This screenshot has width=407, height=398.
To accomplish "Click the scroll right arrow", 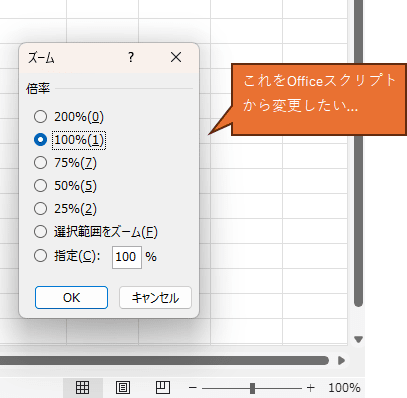I will pos(341,360).
